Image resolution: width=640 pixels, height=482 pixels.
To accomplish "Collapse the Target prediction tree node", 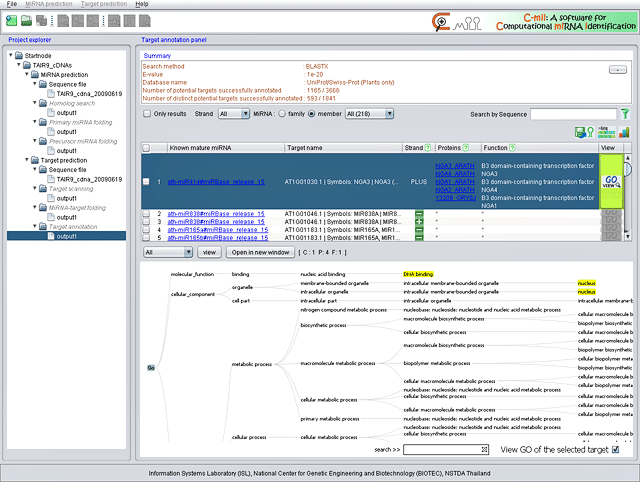I will coord(27,160).
